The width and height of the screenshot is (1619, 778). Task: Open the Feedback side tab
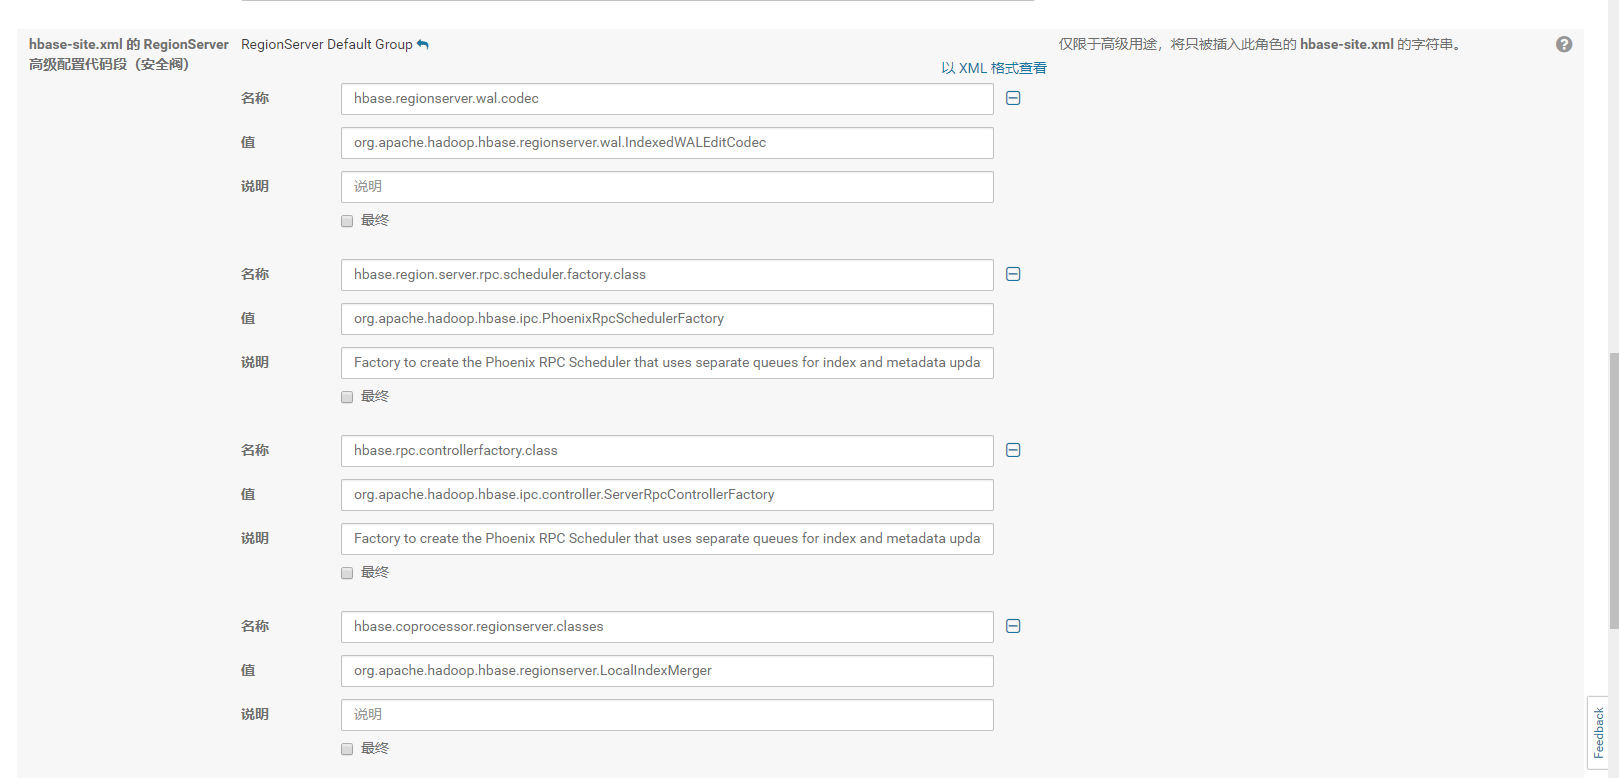pyautogui.click(x=1598, y=733)
